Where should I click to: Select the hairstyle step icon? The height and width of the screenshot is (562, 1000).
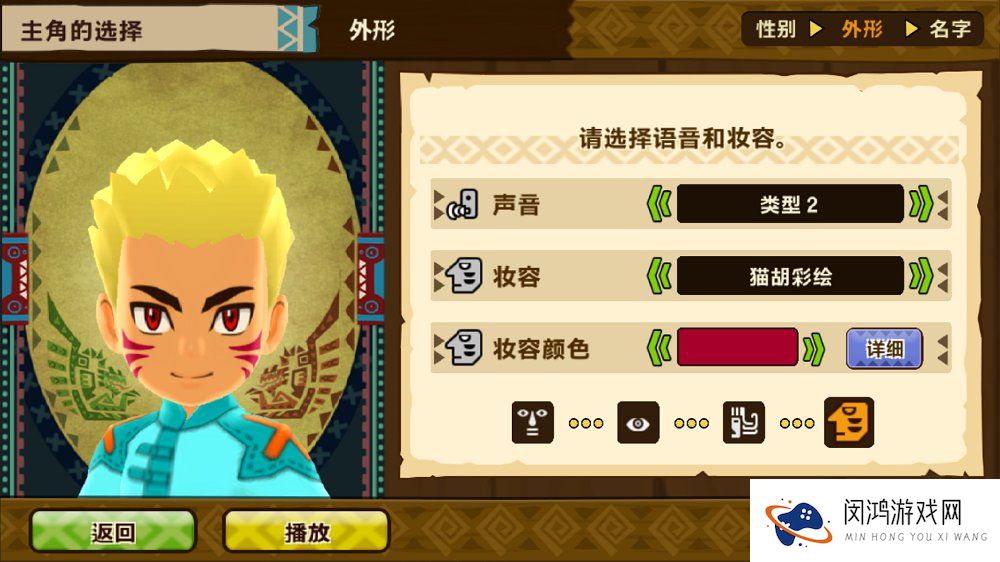coord(744,422)
